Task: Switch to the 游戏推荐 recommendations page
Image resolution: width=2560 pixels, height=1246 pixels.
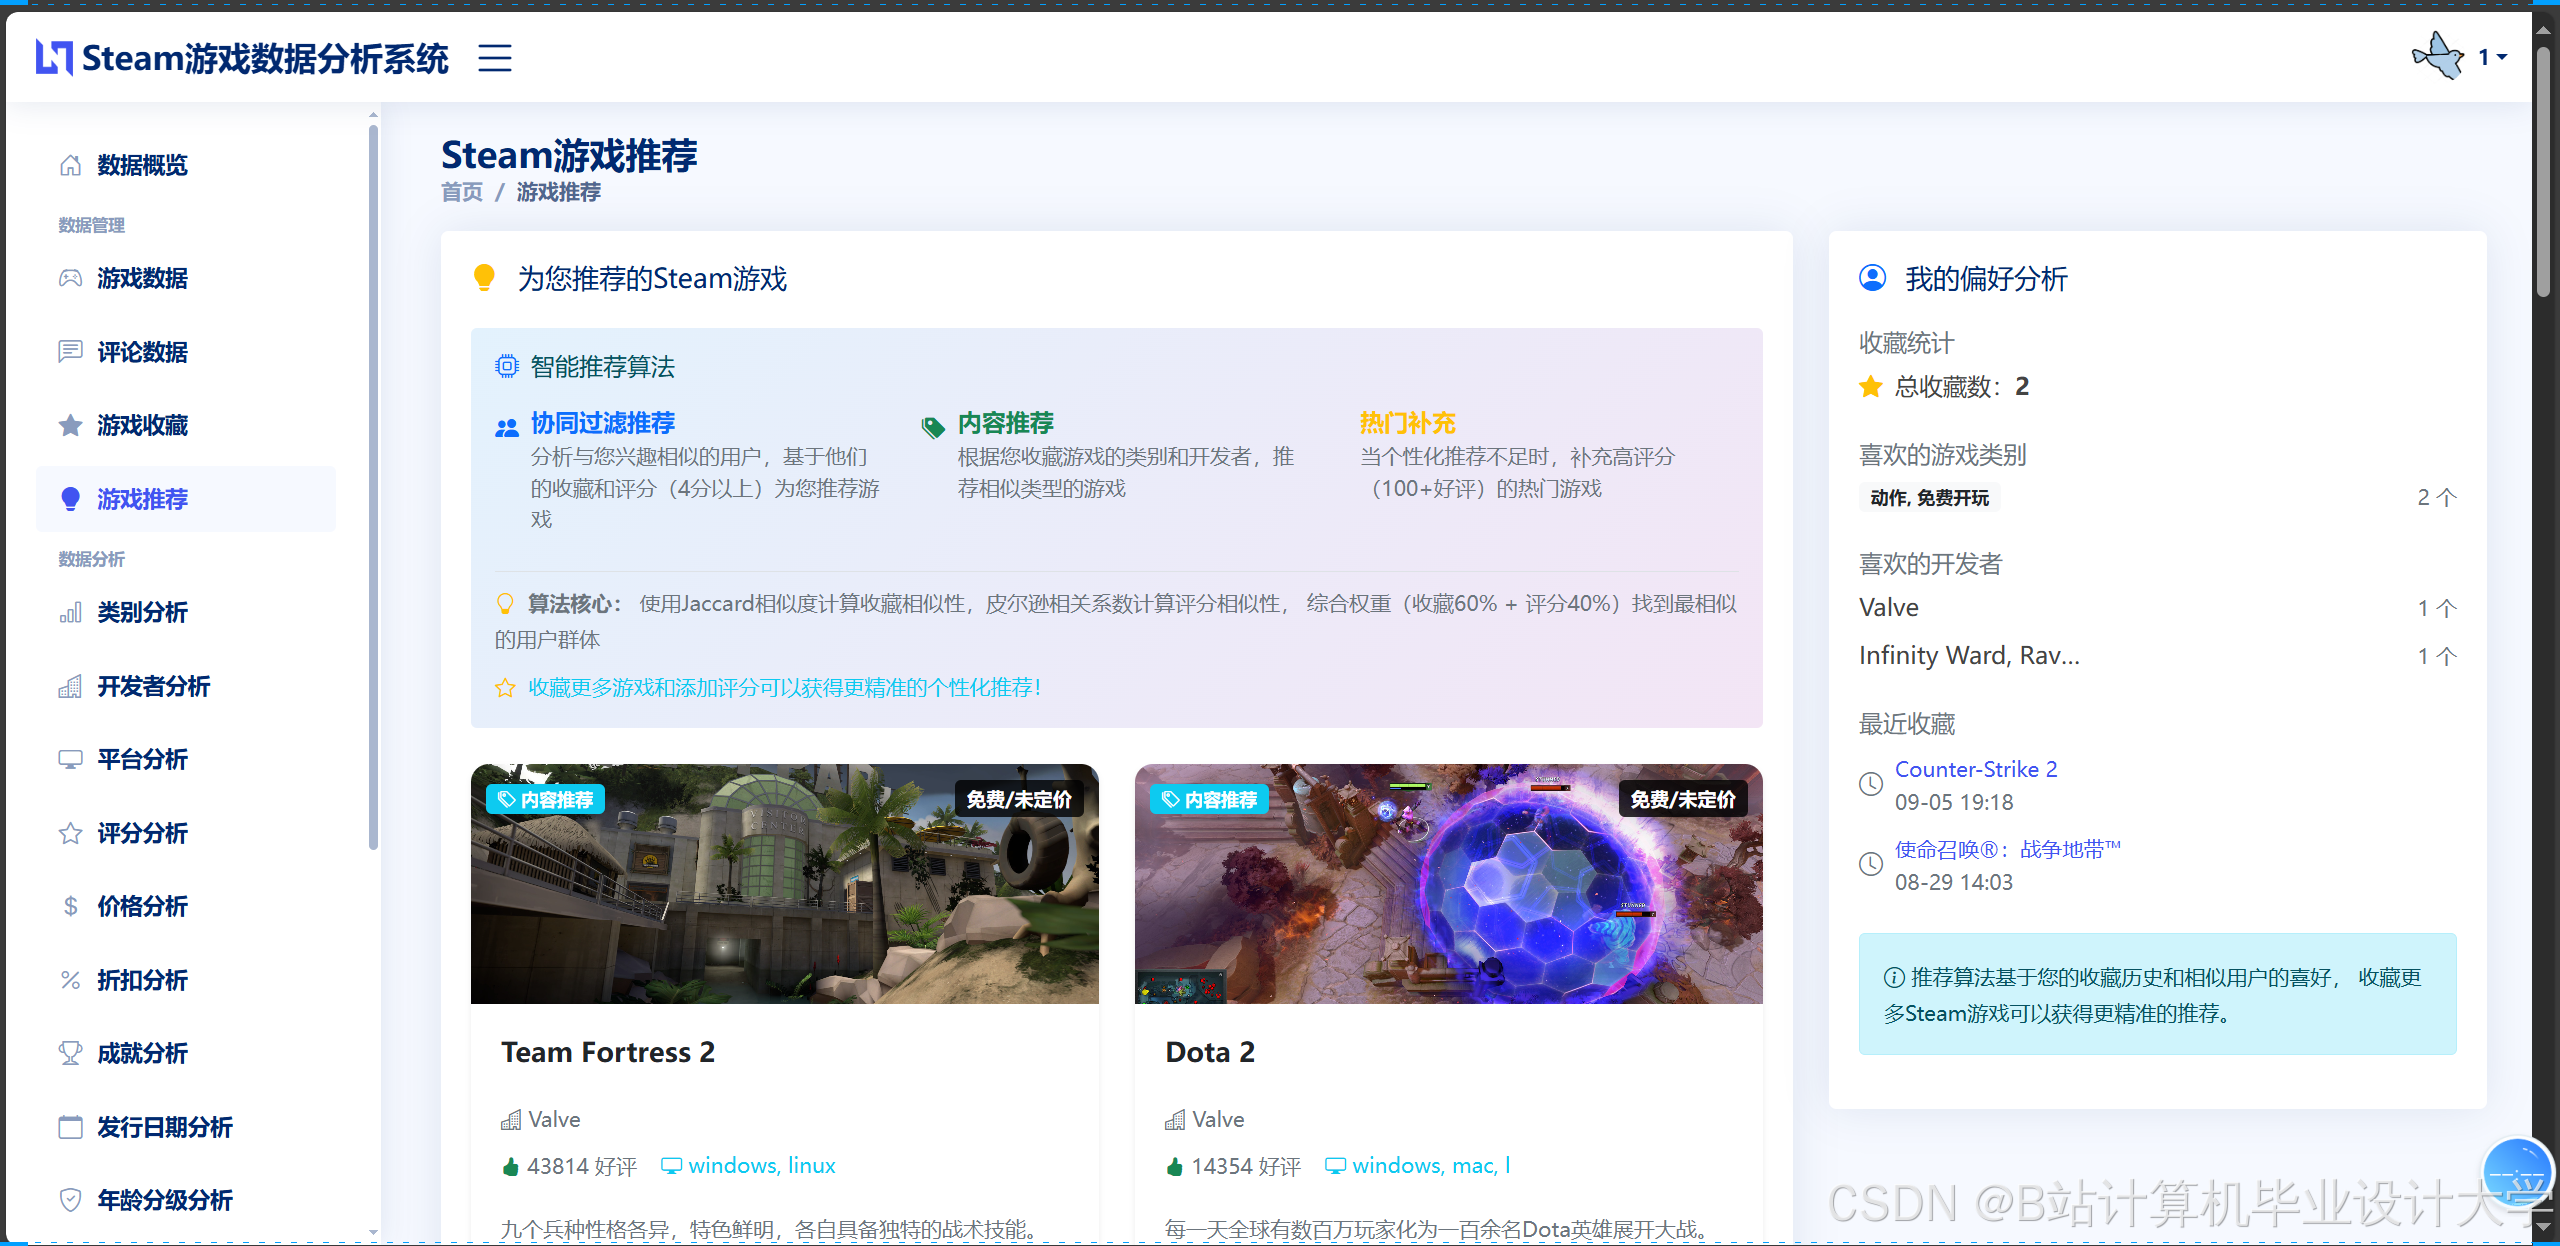Action: pos(141,499)
